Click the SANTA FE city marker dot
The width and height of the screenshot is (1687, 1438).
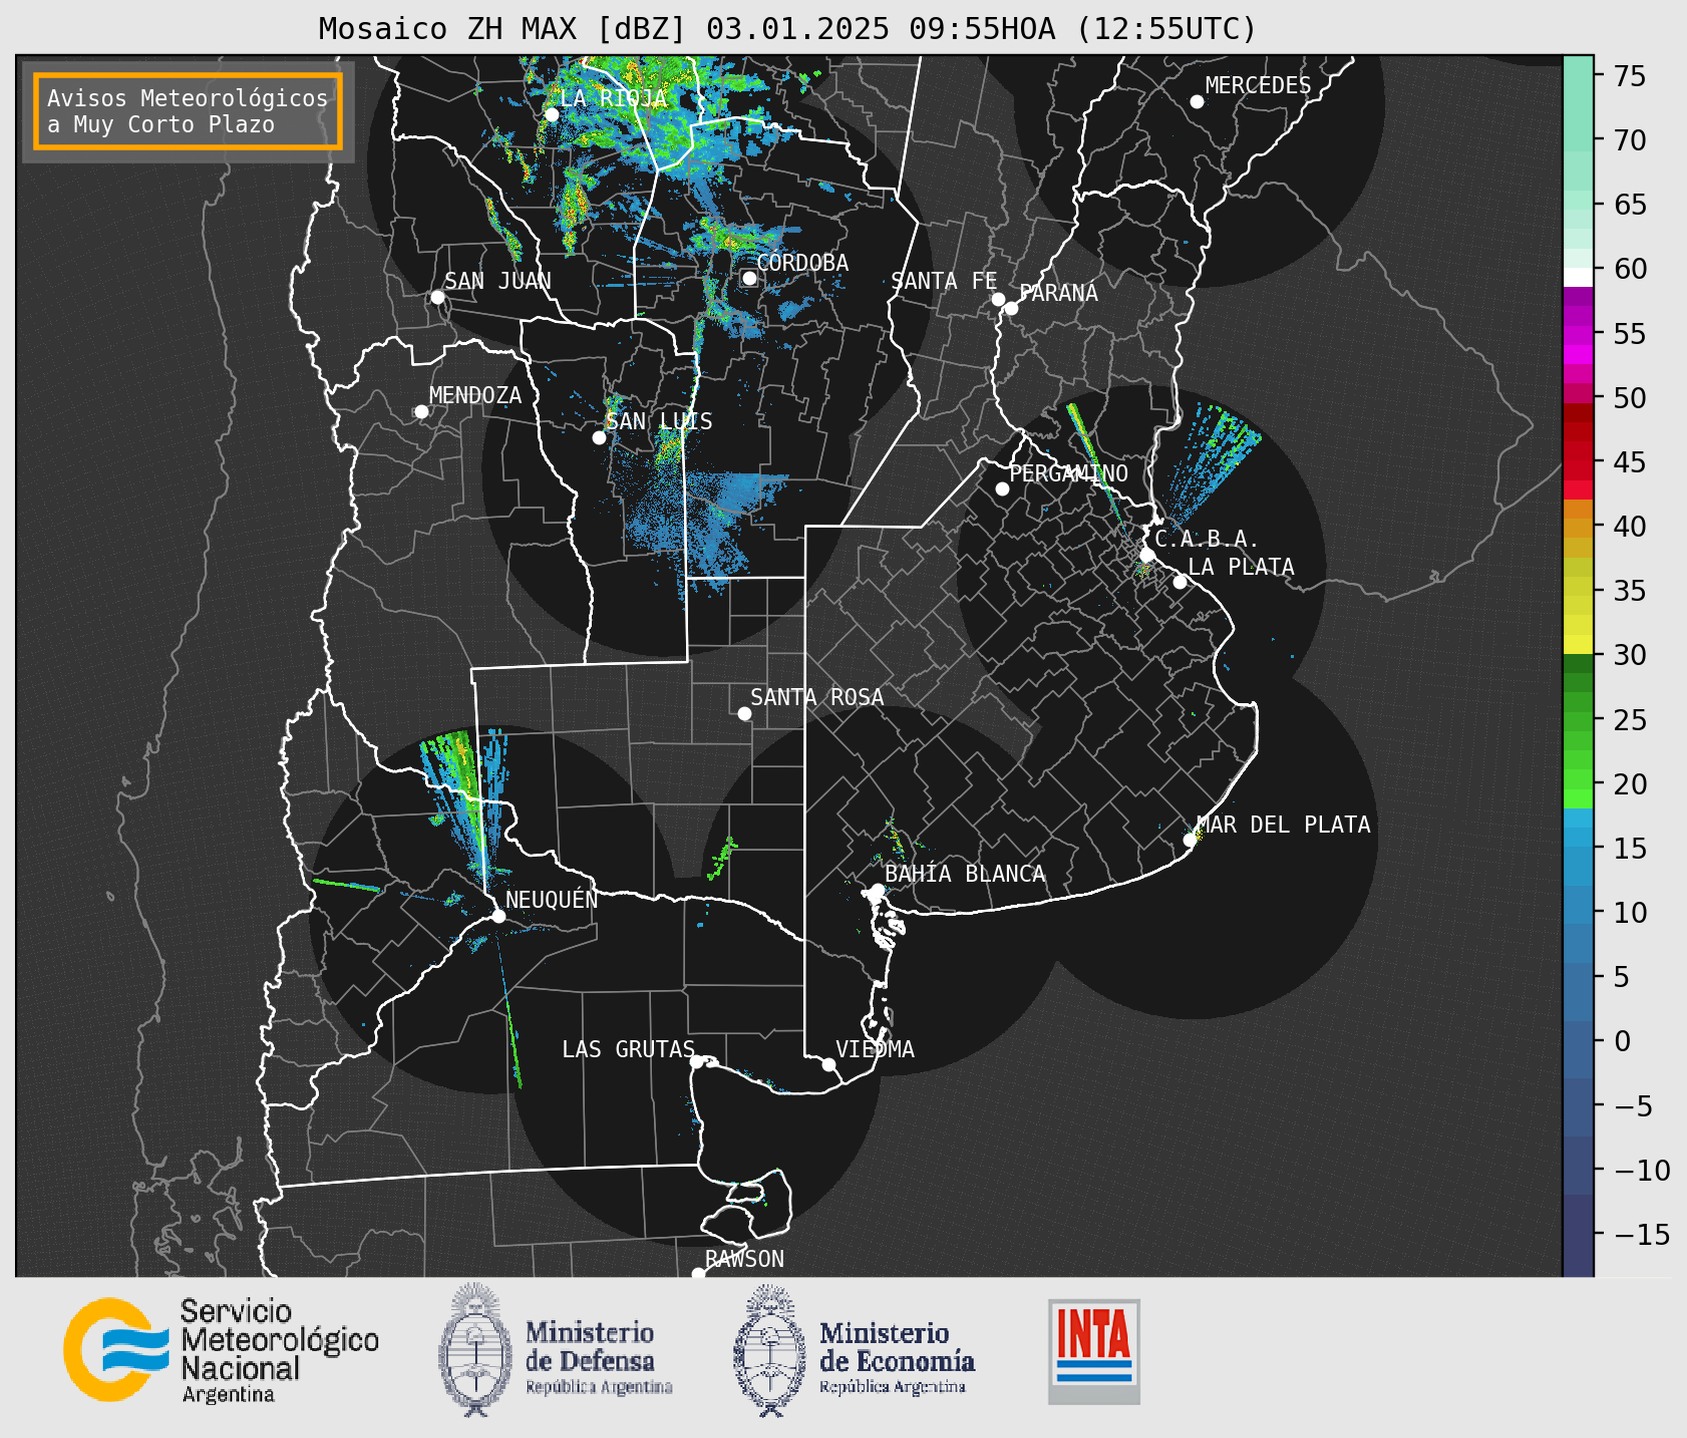click(998, 299)
